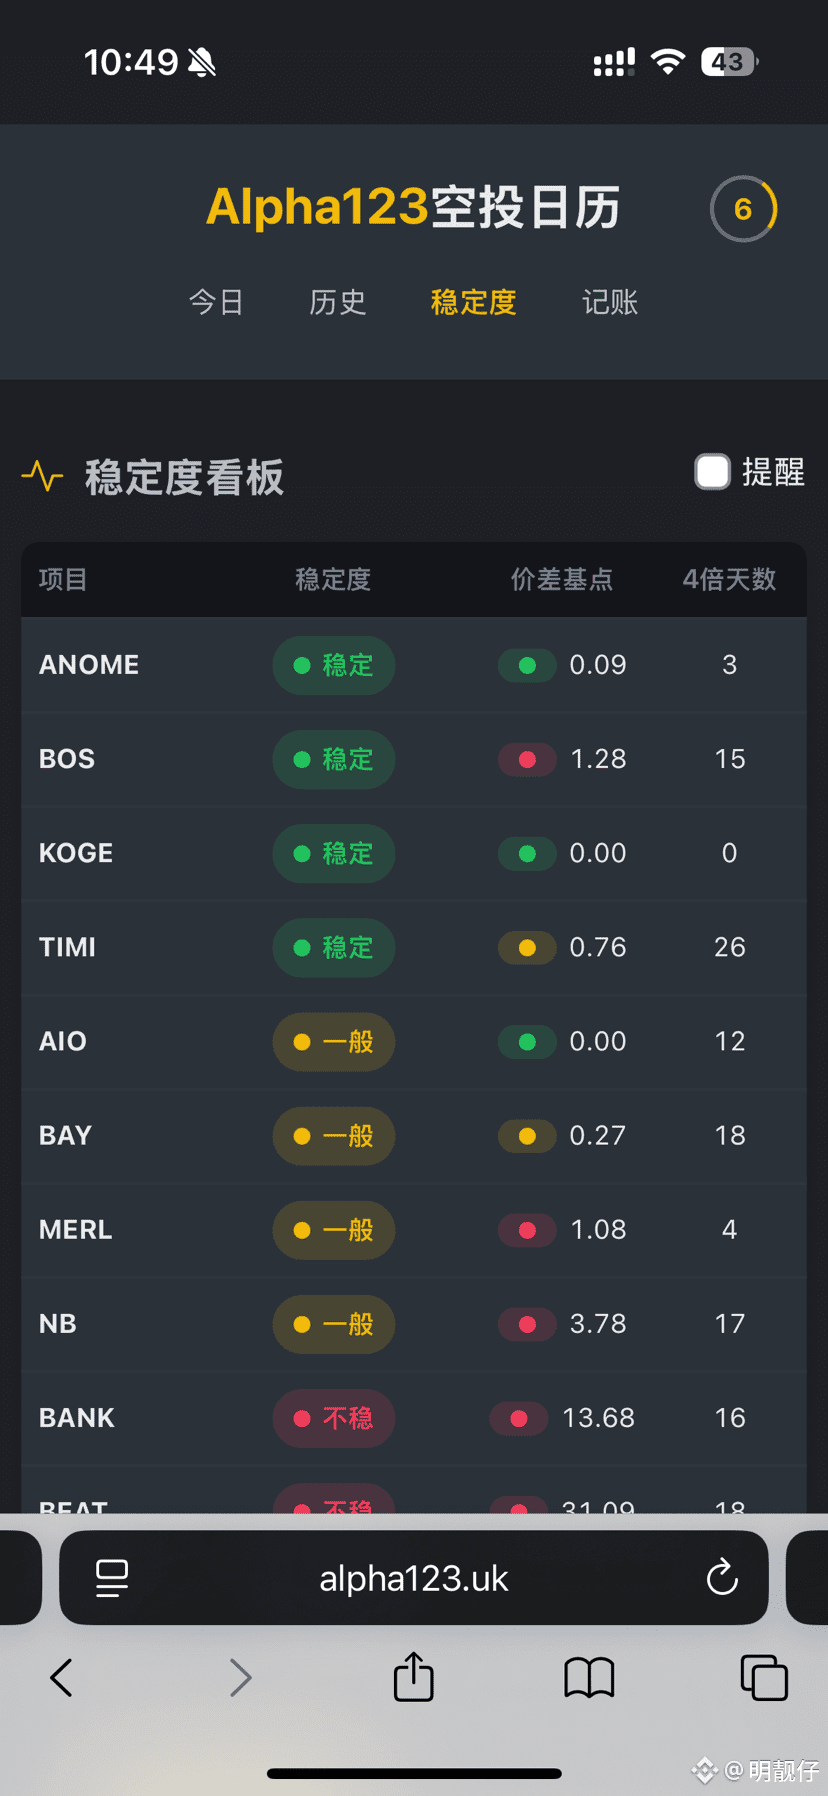Click the Safari page reload icon
The width and height of the screenshot is (828, 1796).
[722, 1578]
